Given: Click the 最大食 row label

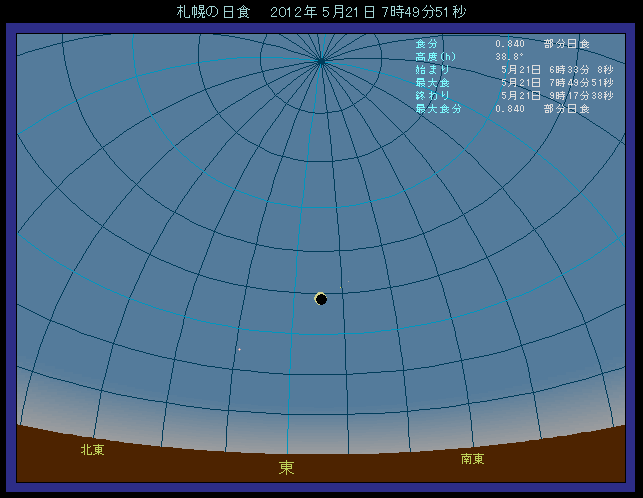Looking at the screenshot, I should tap(432, 82).
